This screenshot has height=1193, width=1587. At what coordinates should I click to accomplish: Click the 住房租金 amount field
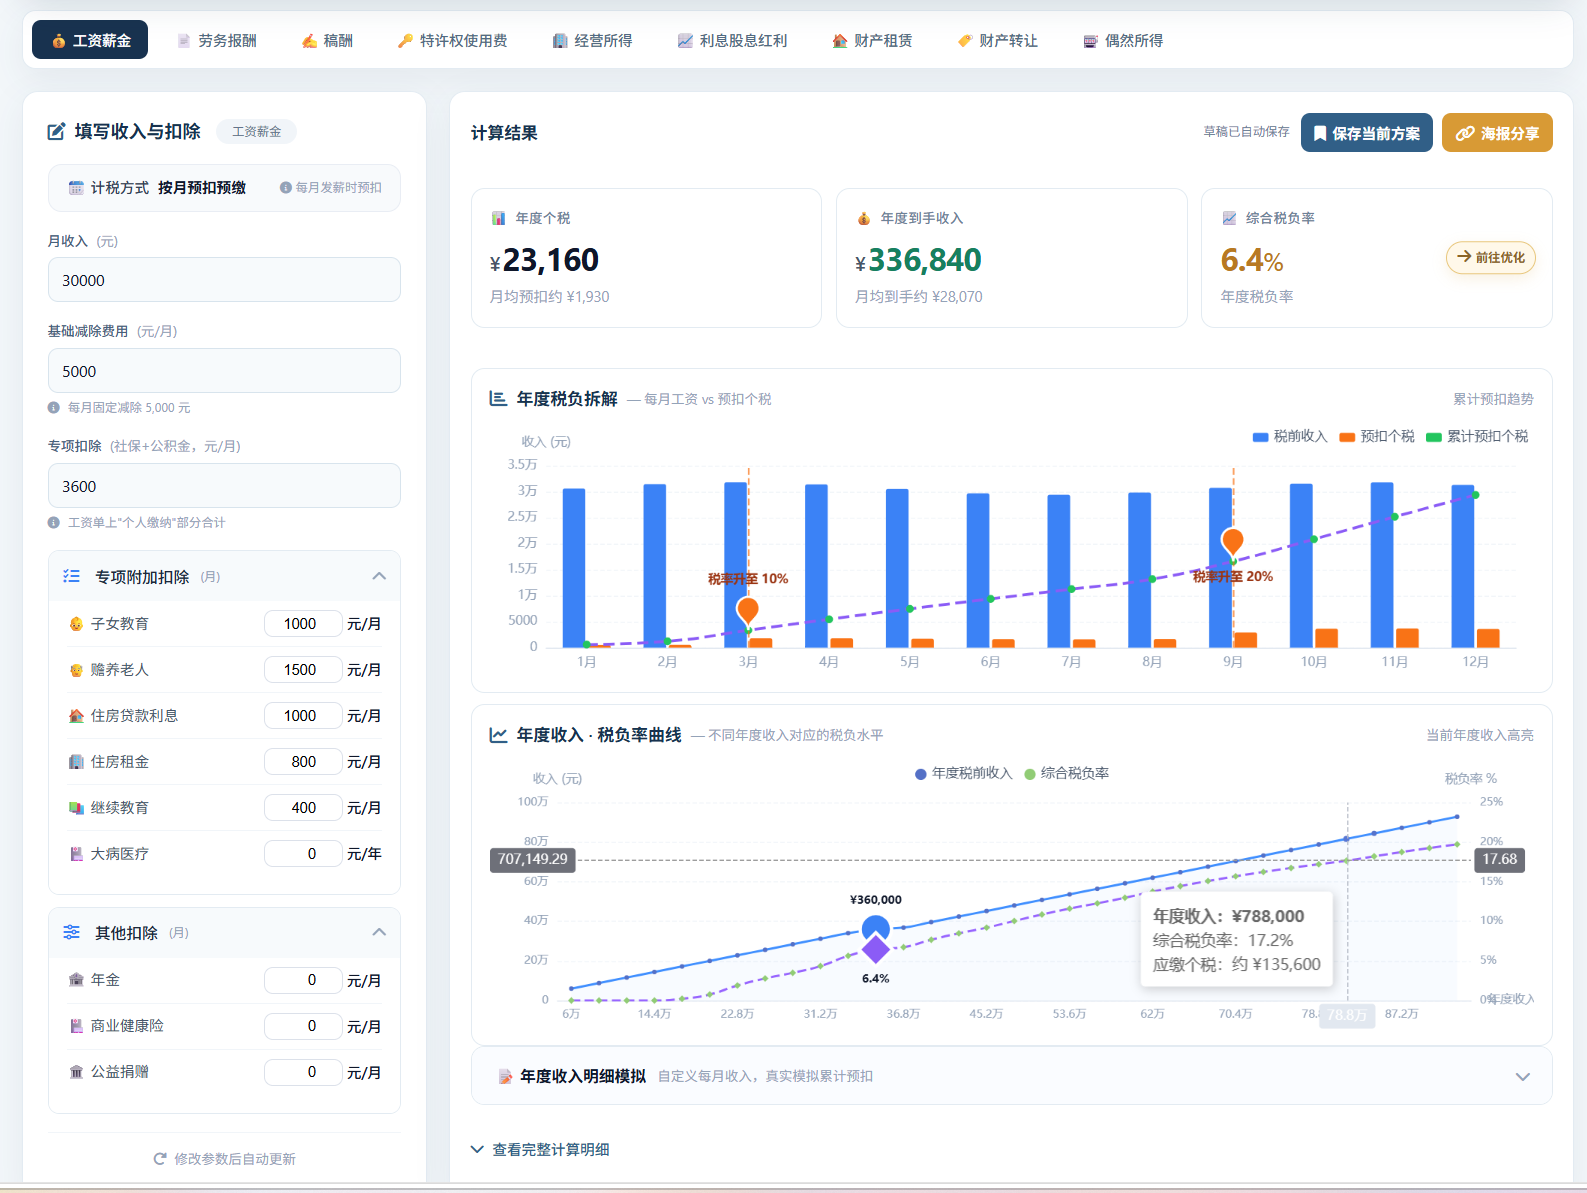pyautogui.click(x=303, y=762)
